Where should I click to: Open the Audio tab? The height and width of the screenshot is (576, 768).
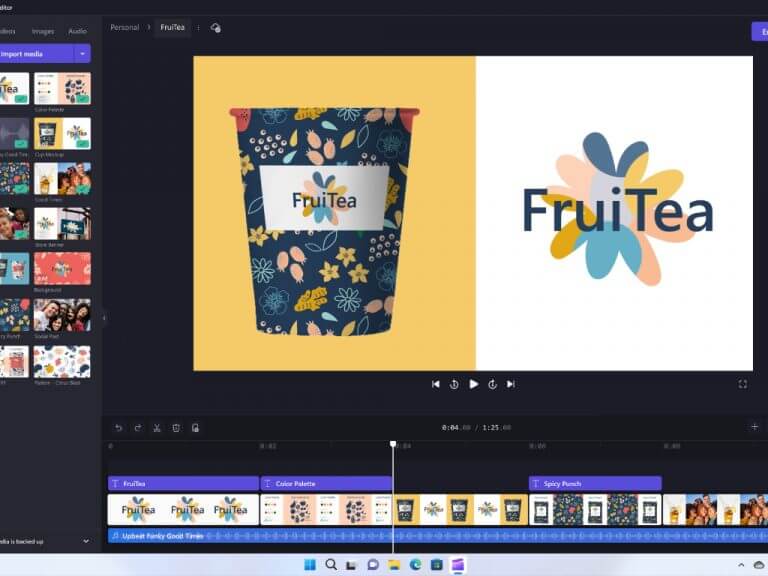77,31
